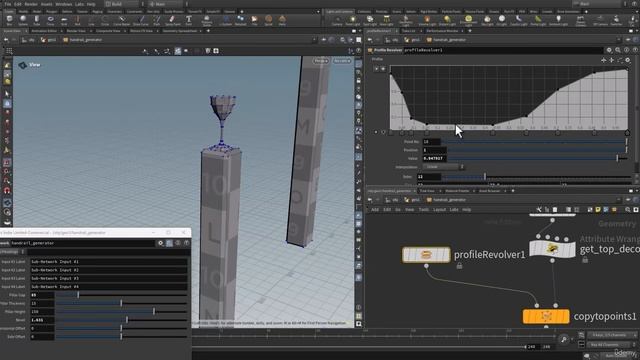This screenshot has width=640, height=360.
Task: Add a Sky Light from the shelf
Action: point(487,20)
